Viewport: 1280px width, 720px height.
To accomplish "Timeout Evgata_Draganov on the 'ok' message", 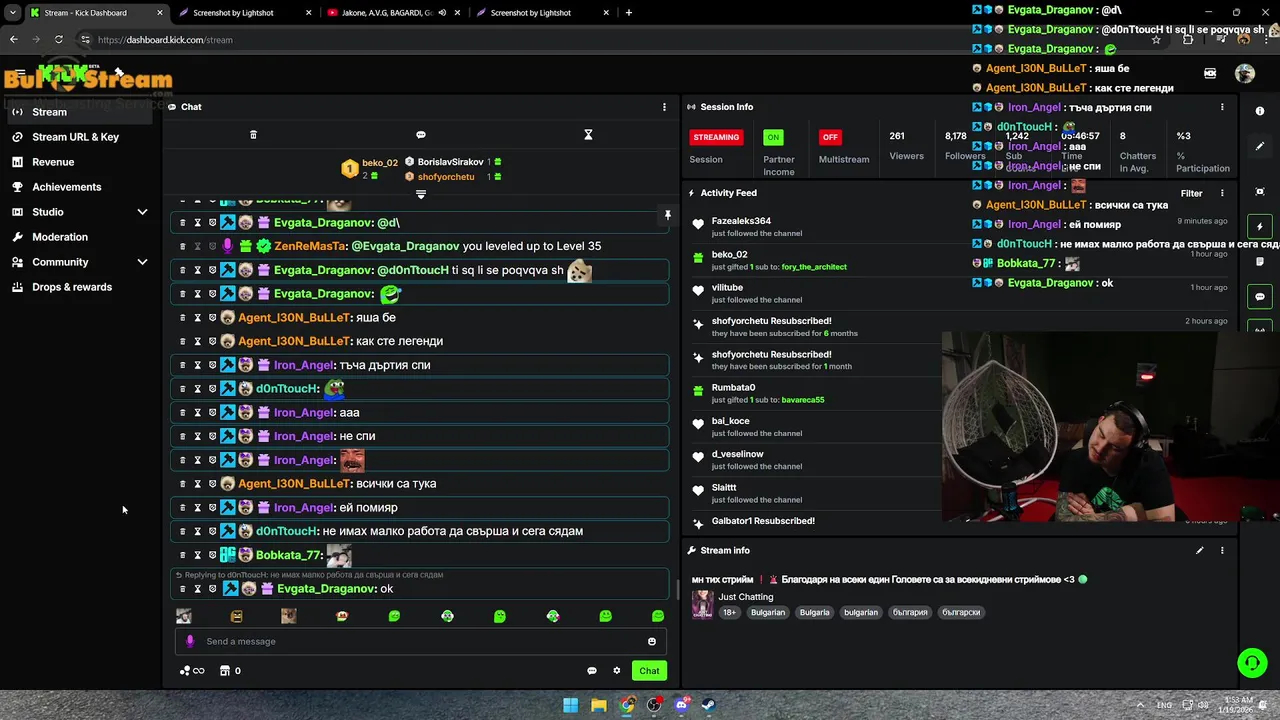I will click(197, 589).
